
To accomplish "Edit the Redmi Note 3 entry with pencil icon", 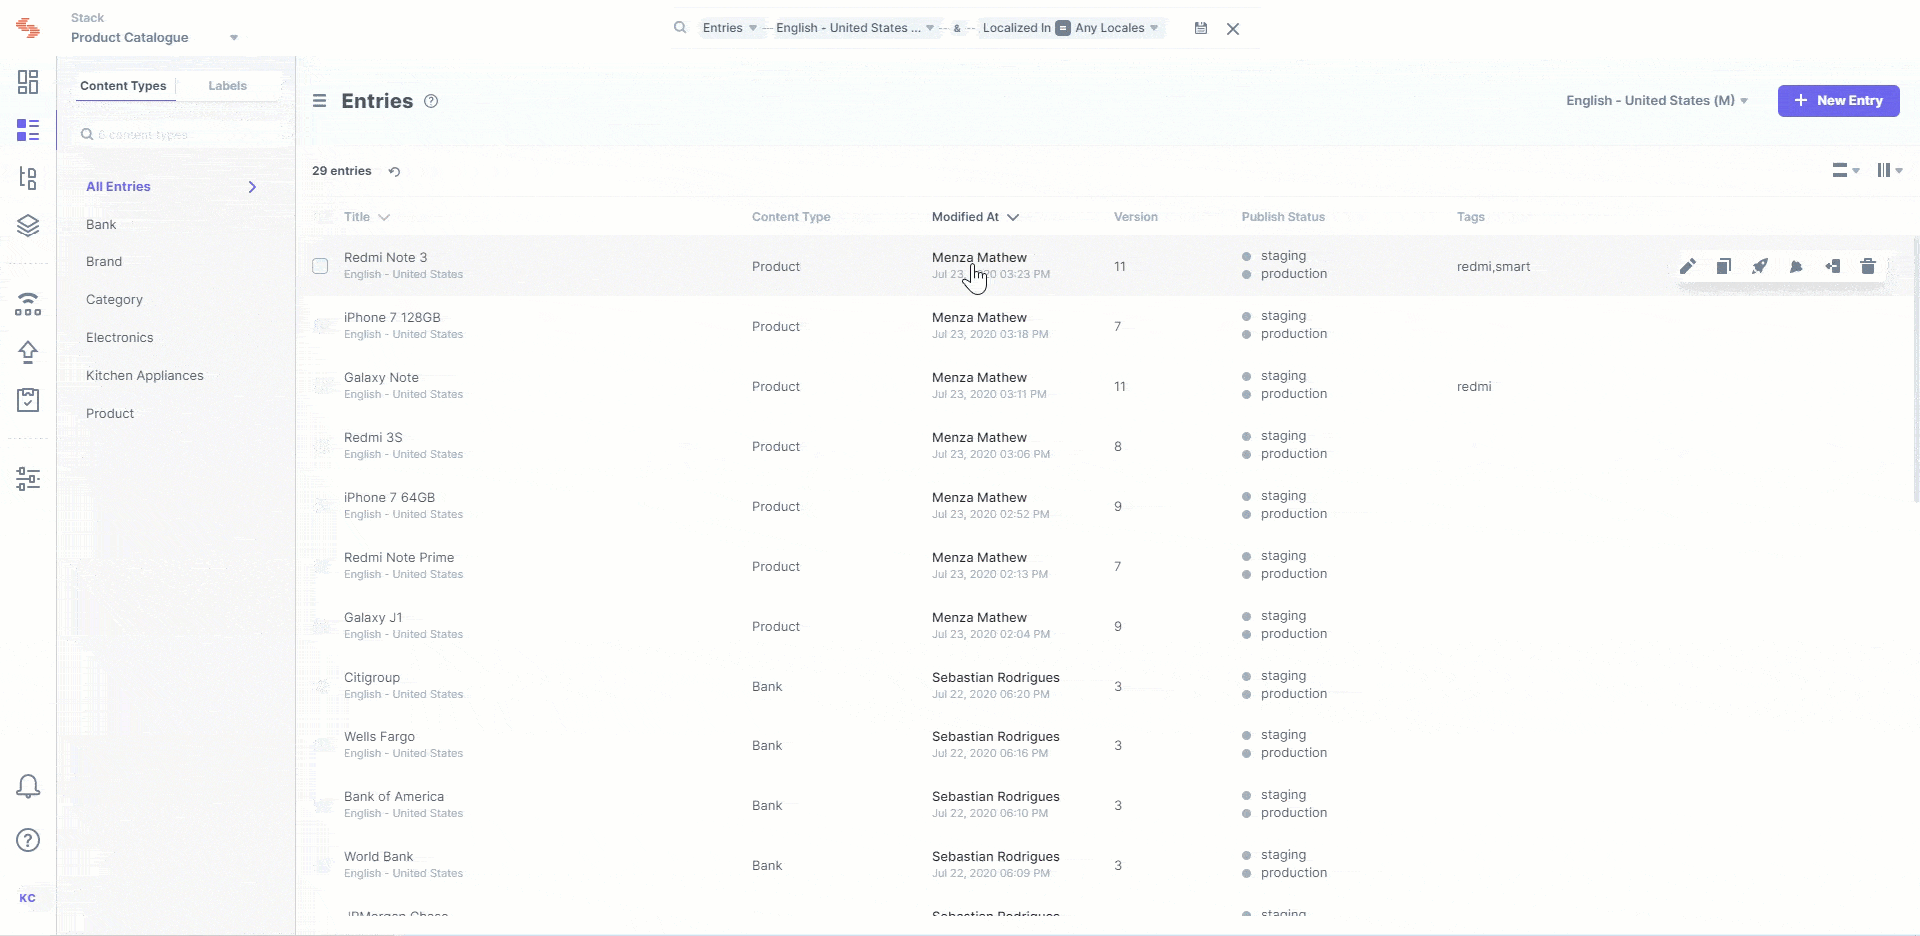I will coord(1688,266).
